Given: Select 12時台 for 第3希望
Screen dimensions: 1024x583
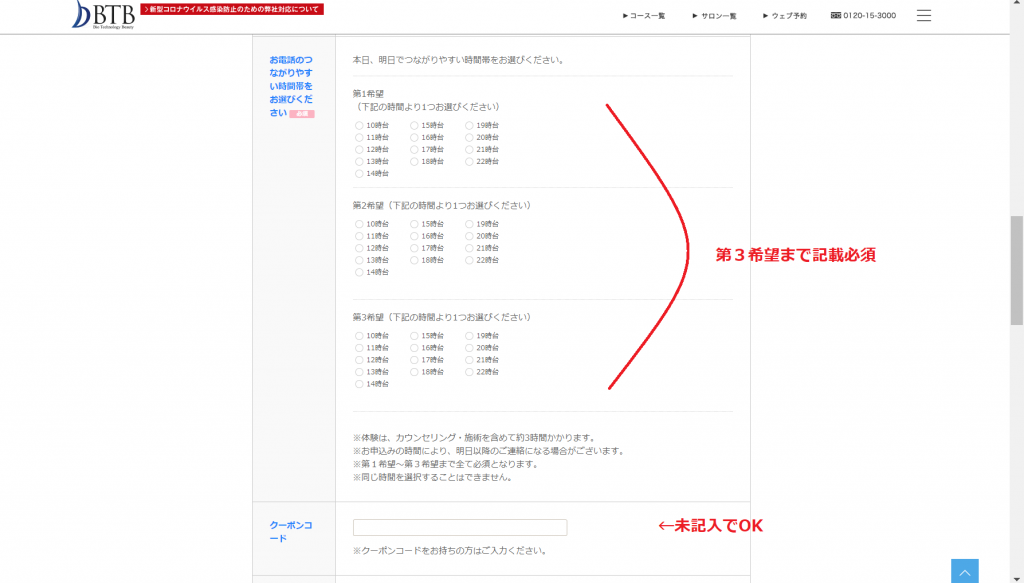Looking at the screenshot, I should coord(360,360).
